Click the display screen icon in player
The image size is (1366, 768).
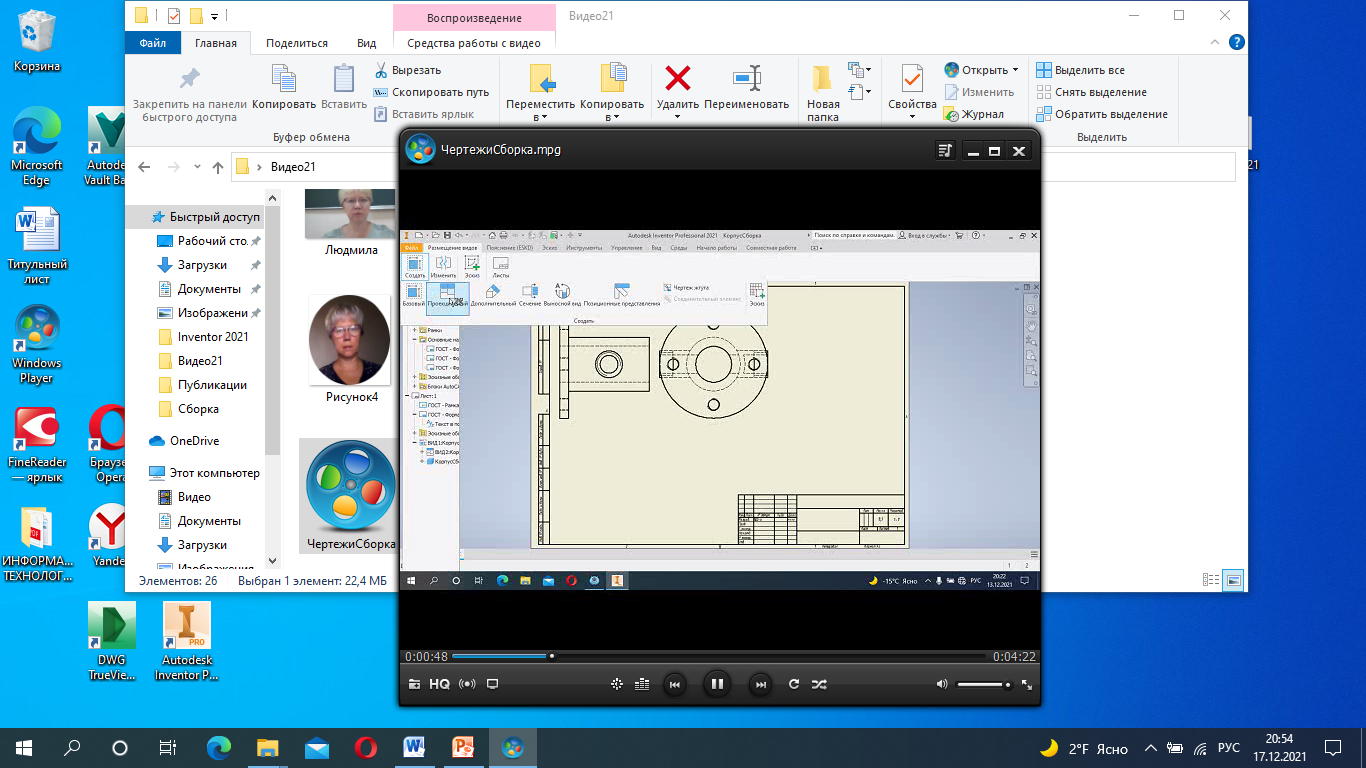(492, 684)
